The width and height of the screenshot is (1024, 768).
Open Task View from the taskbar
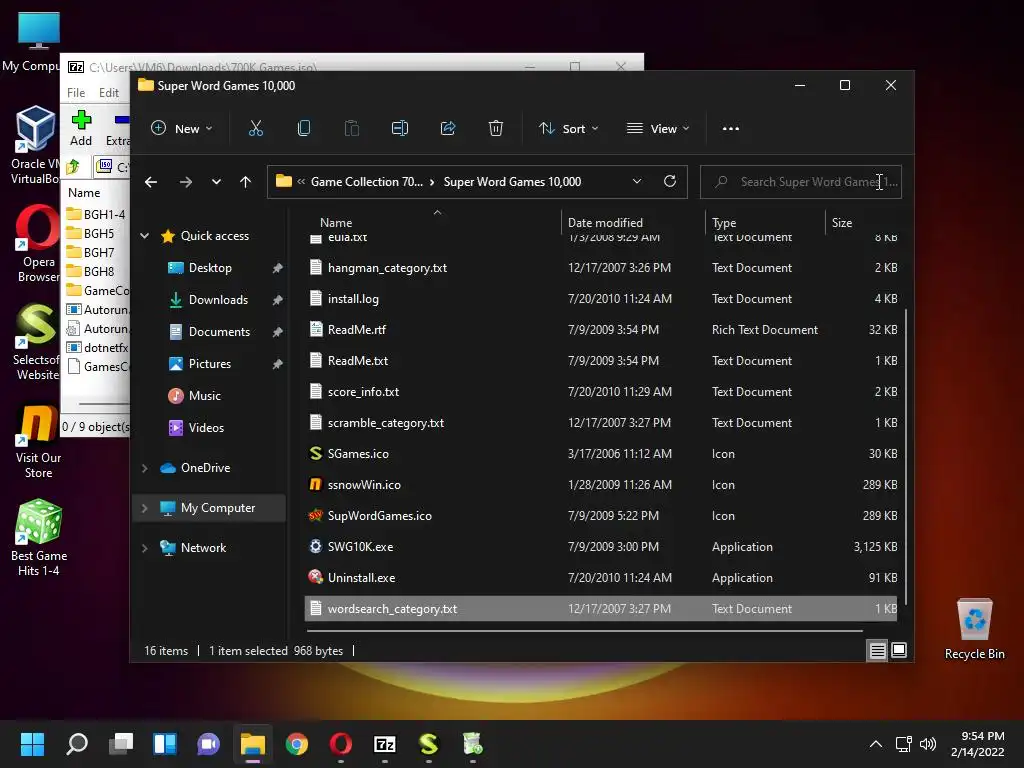point(121,744)
